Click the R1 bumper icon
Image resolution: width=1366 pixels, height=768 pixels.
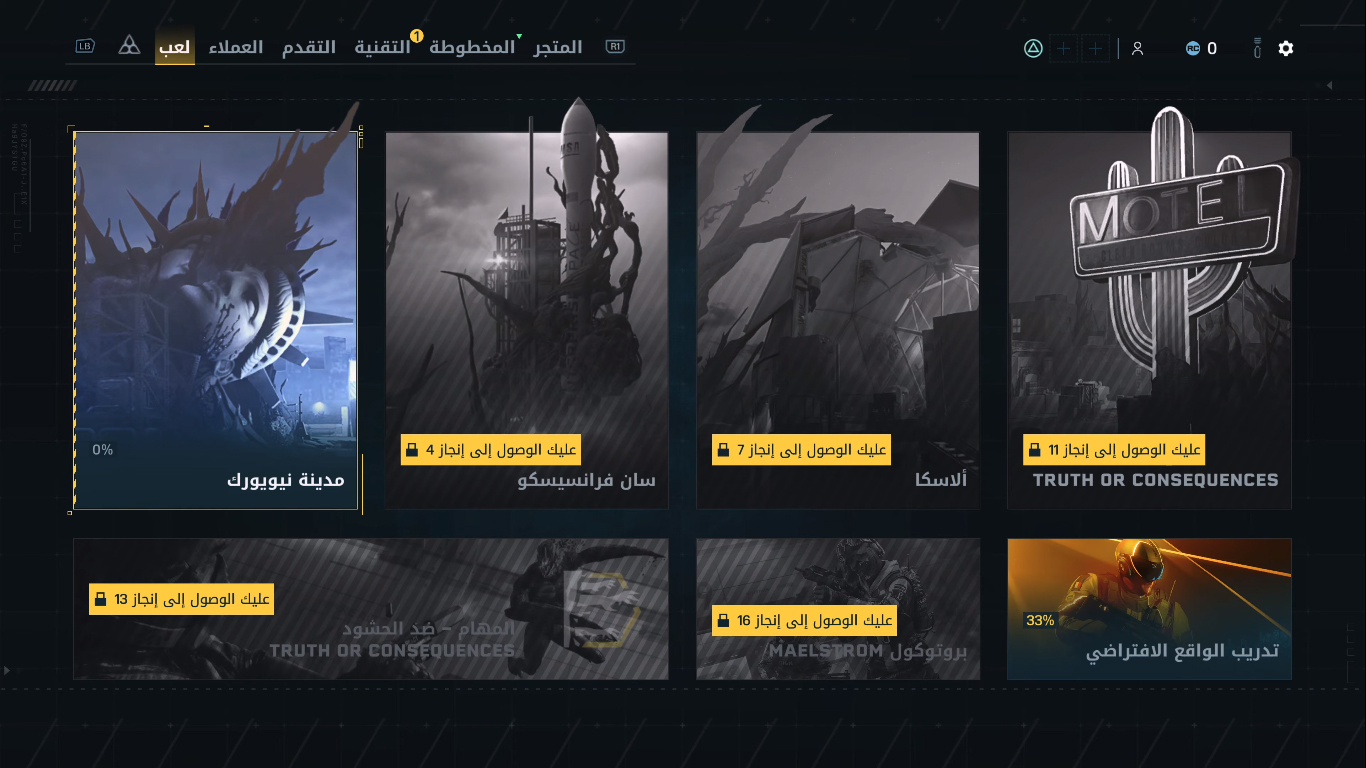point(615,46)
